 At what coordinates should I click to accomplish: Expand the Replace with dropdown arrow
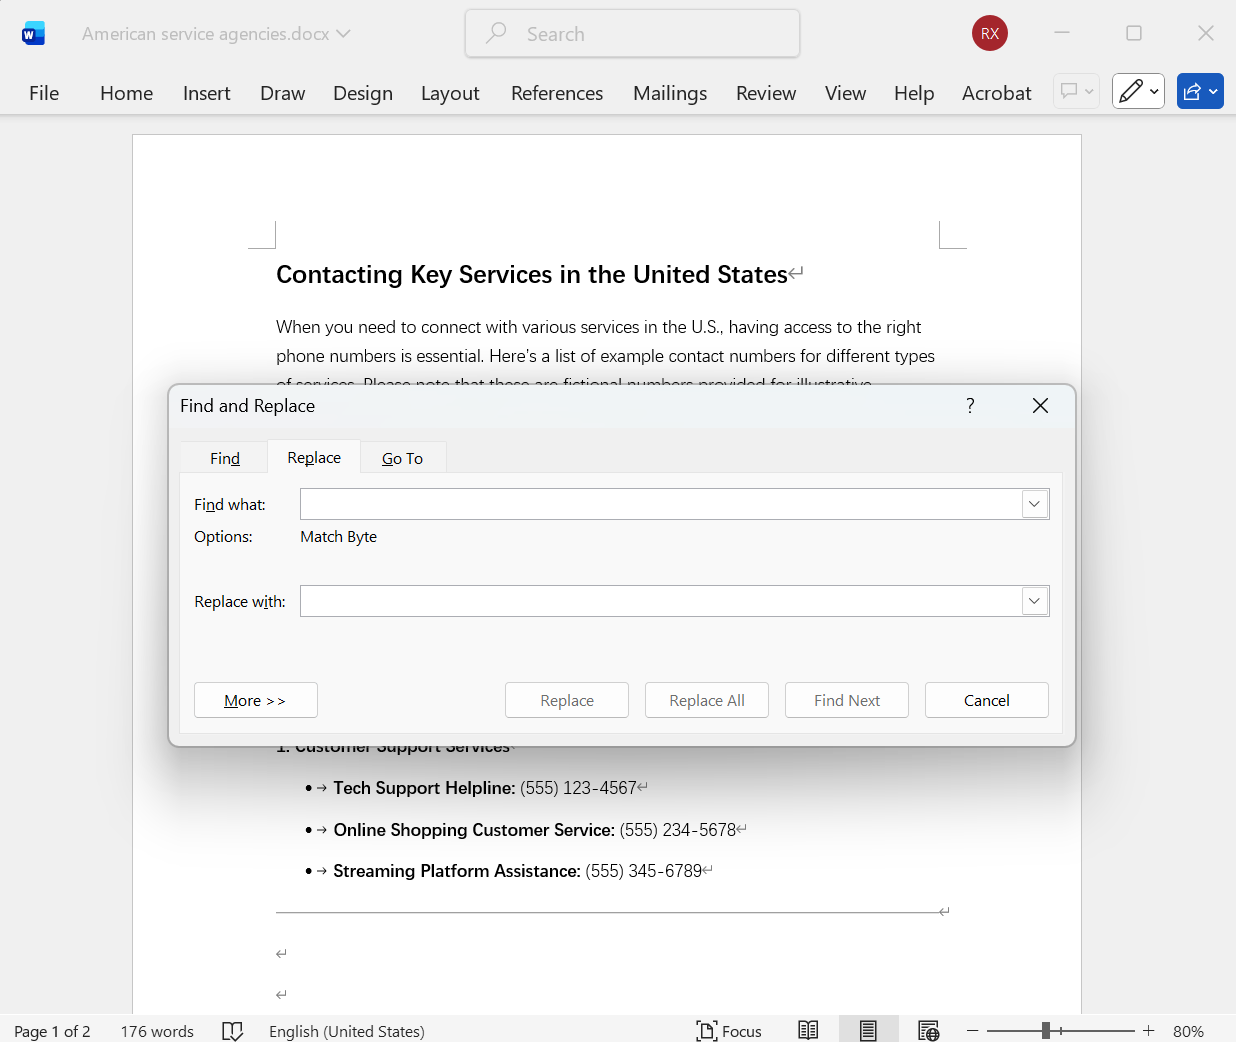(x=1034, y=601)
